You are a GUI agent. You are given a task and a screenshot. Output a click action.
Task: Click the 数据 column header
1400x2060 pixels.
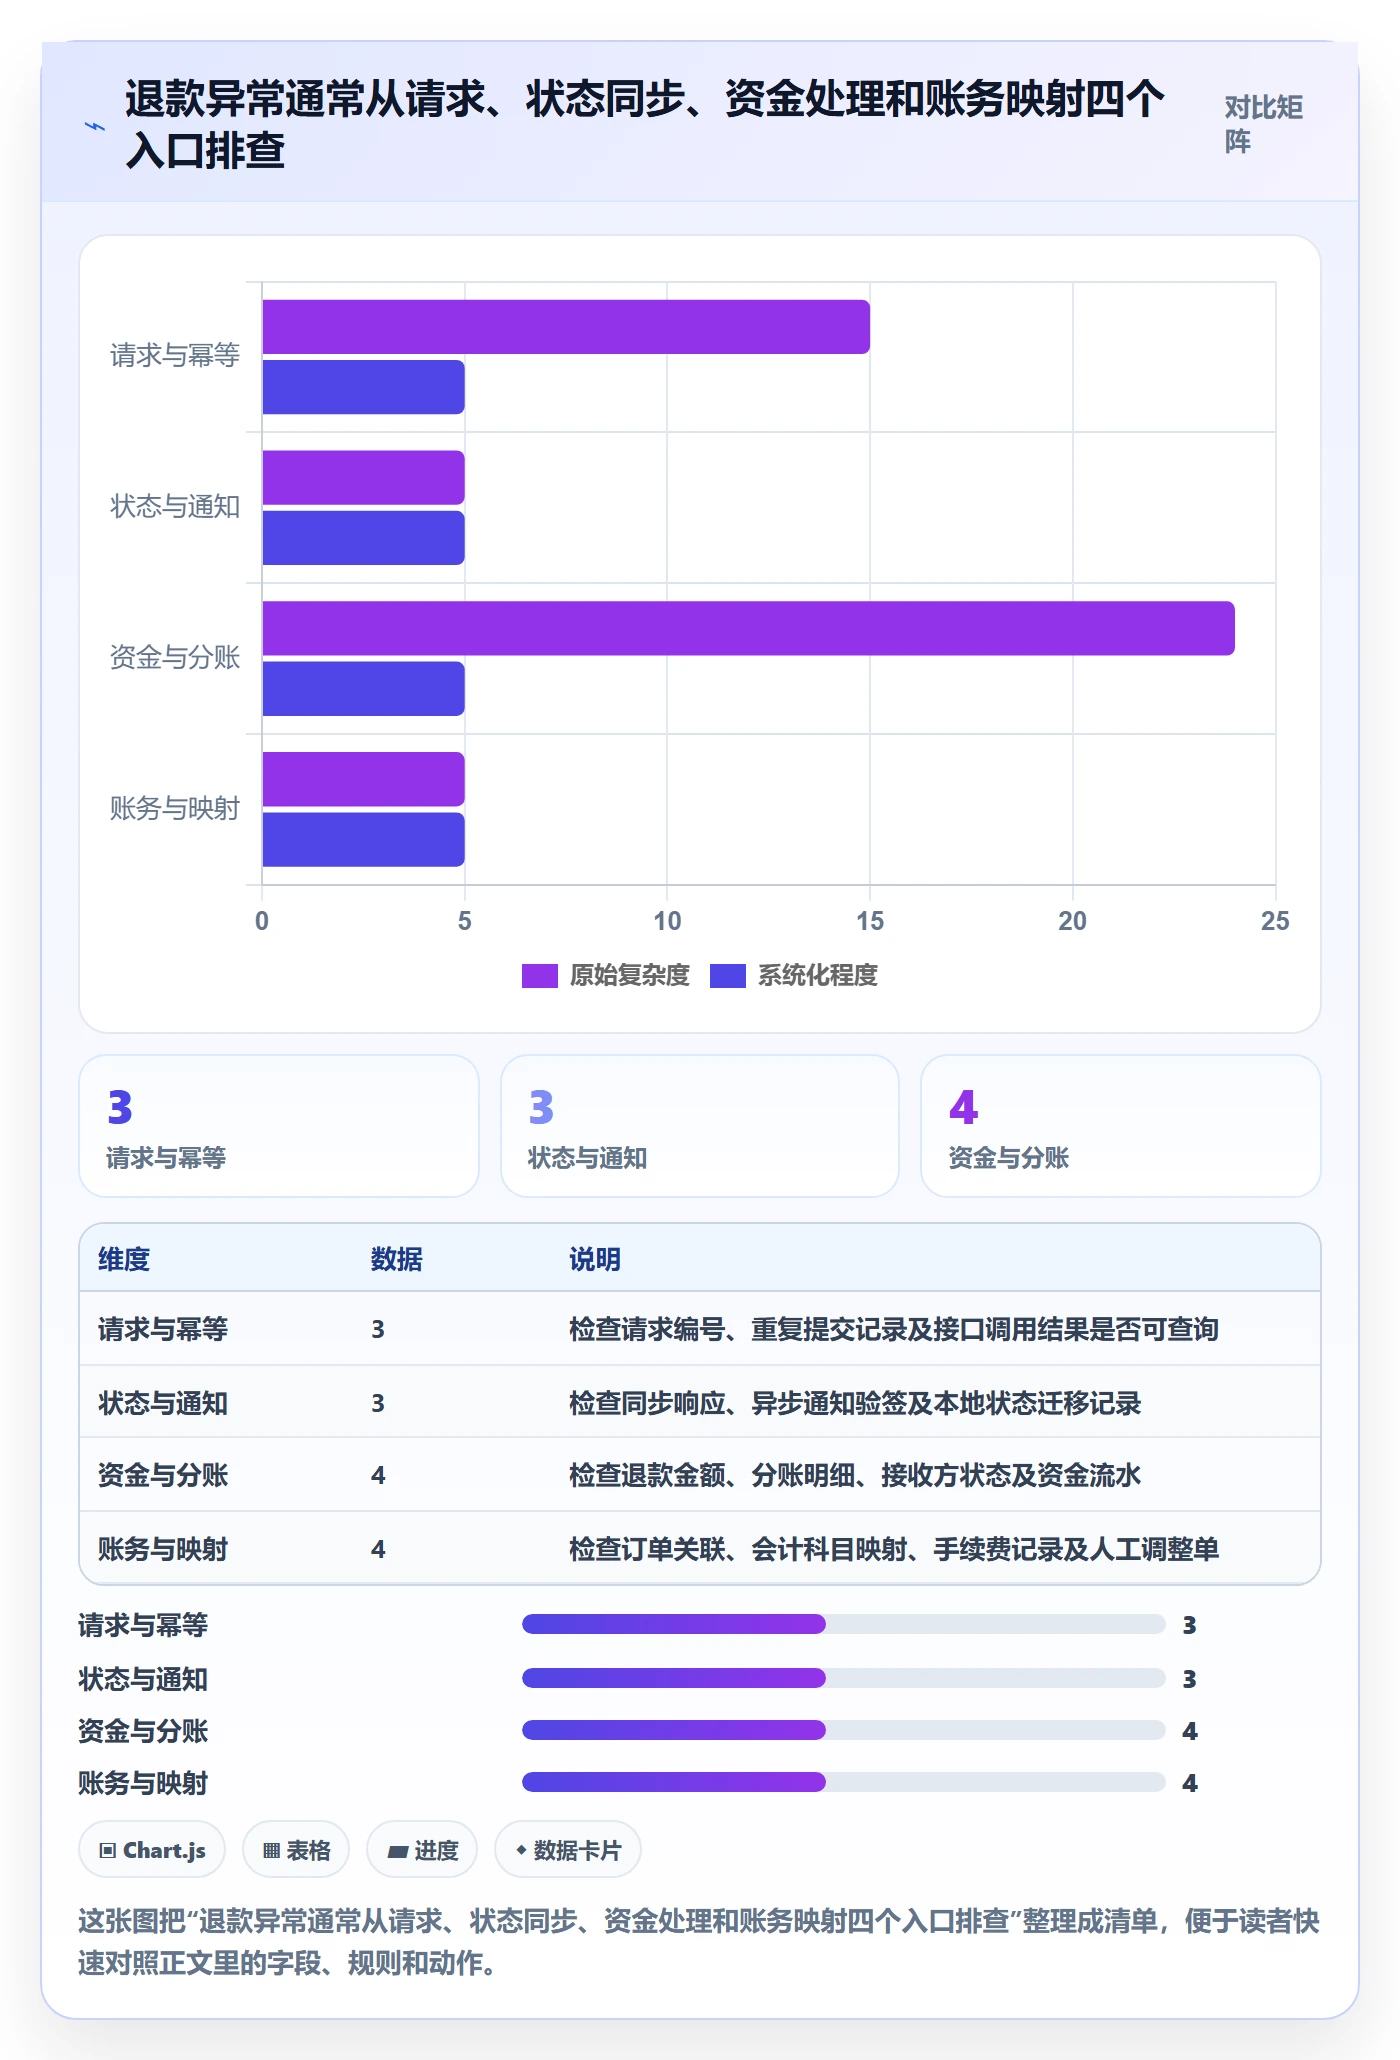pyautogui.click(x=397, y=1259)
